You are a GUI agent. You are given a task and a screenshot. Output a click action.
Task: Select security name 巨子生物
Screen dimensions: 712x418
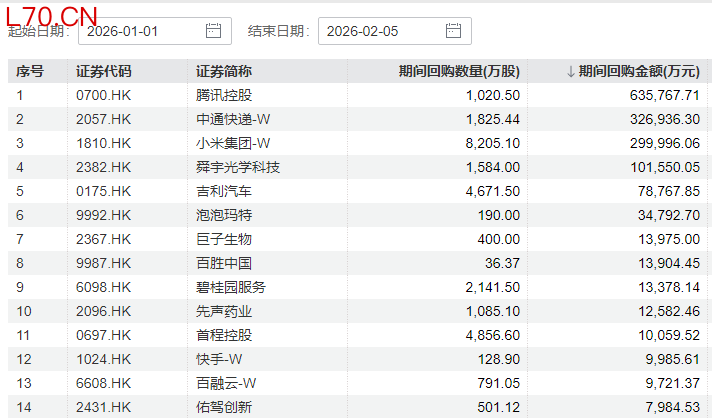coord(224,239)
